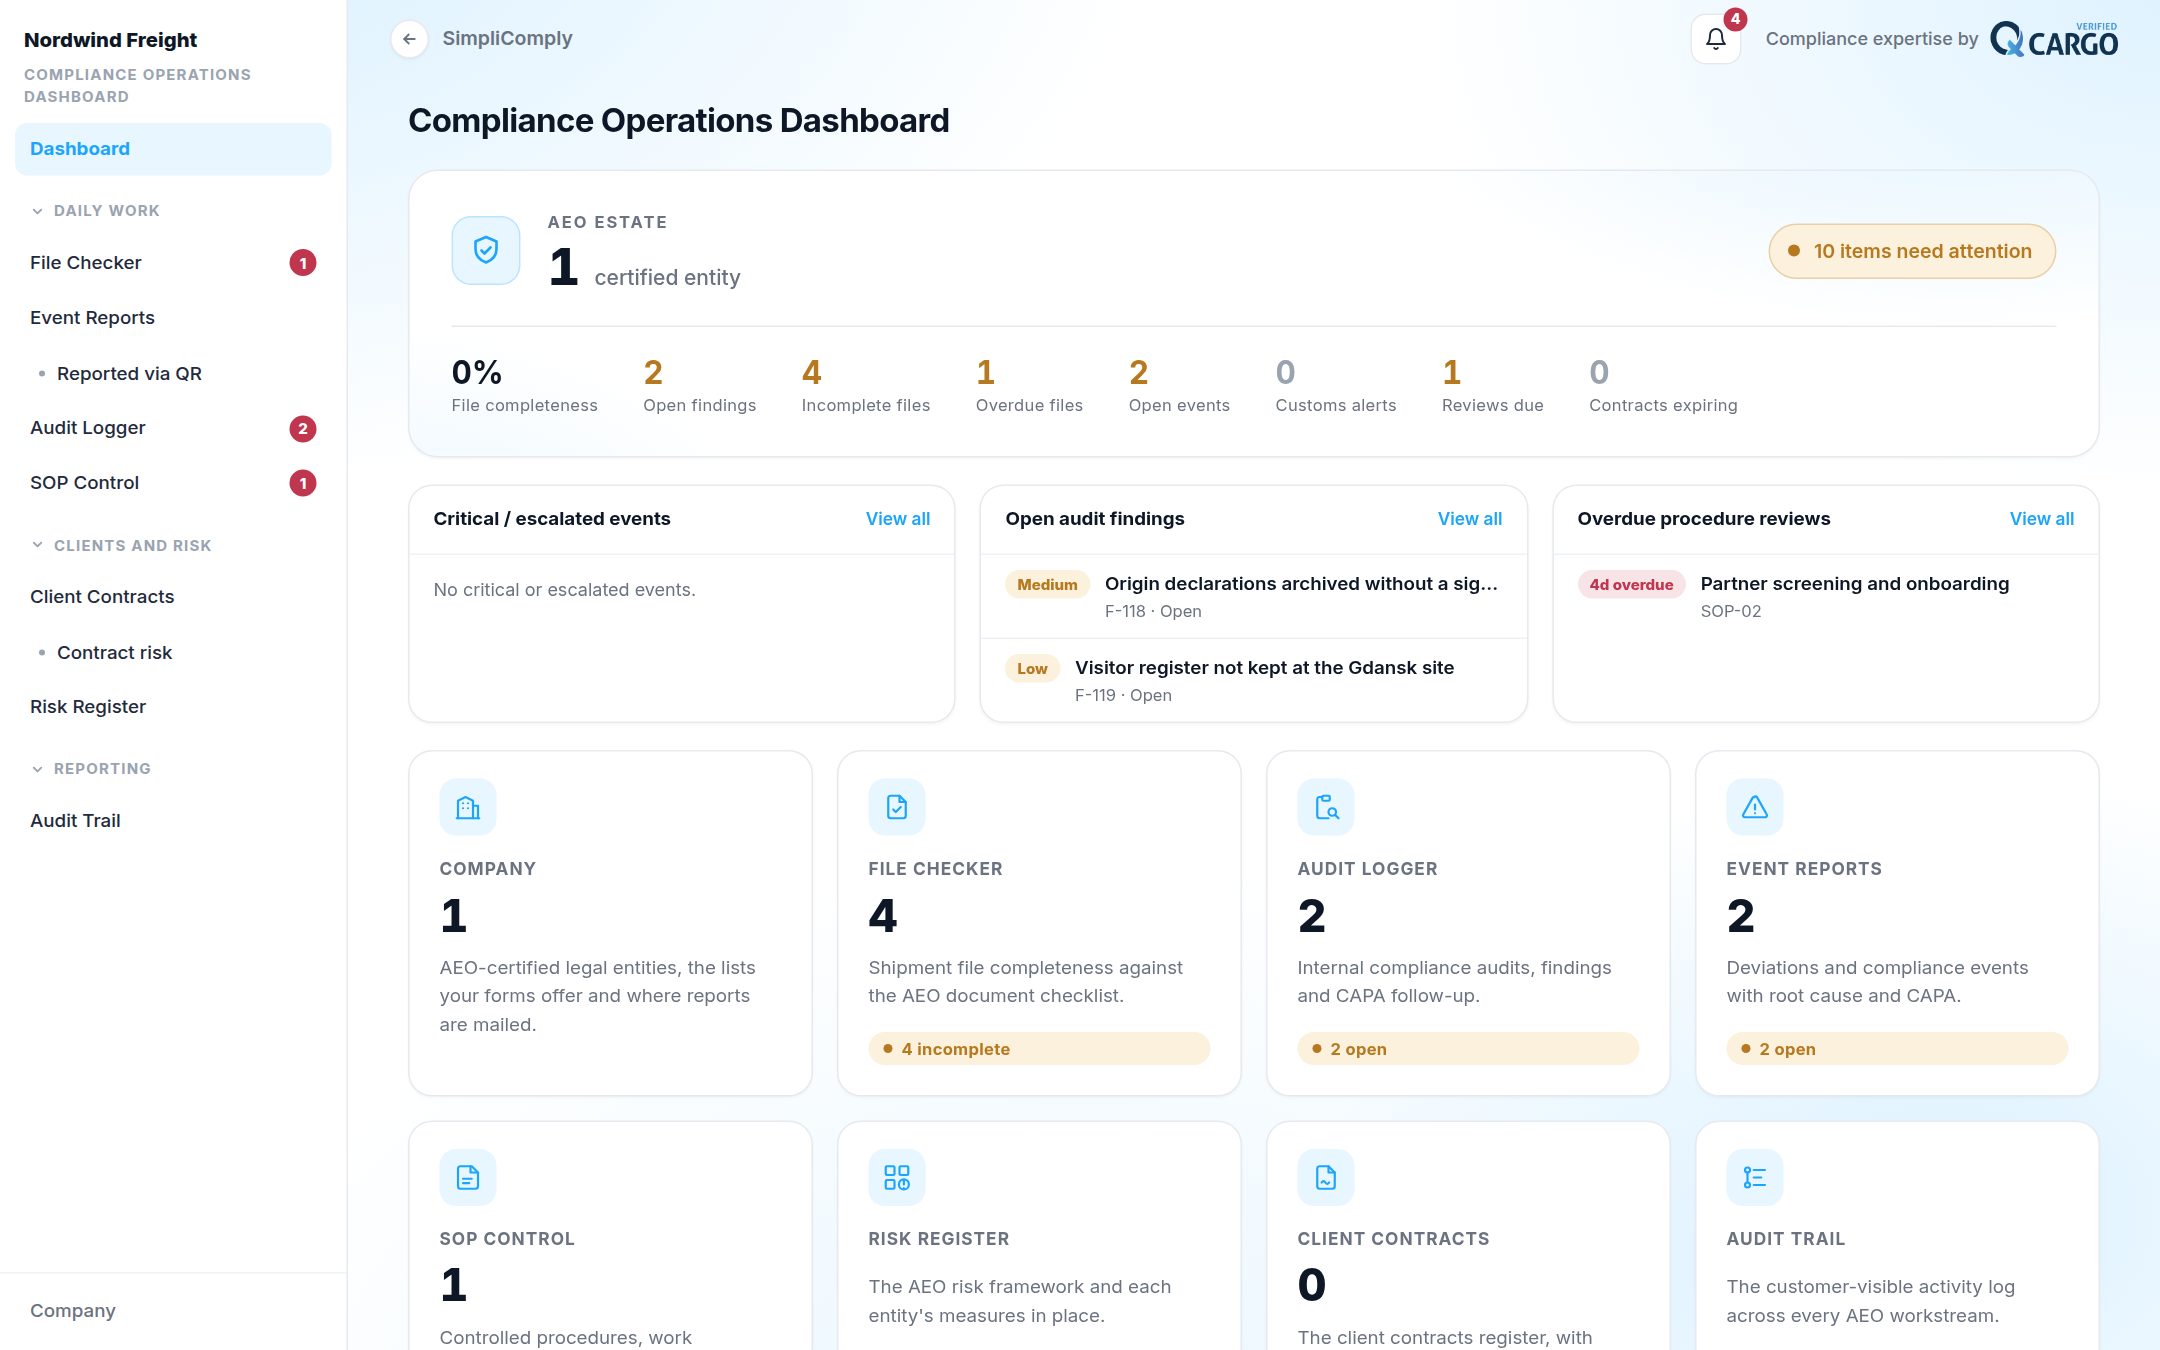Image resolution: width=2160 pixels, height=1350 pixels.
Task: Click the 2 open pill on Event Reports
Action: pyautogui.click(x=1897, y=1049)
